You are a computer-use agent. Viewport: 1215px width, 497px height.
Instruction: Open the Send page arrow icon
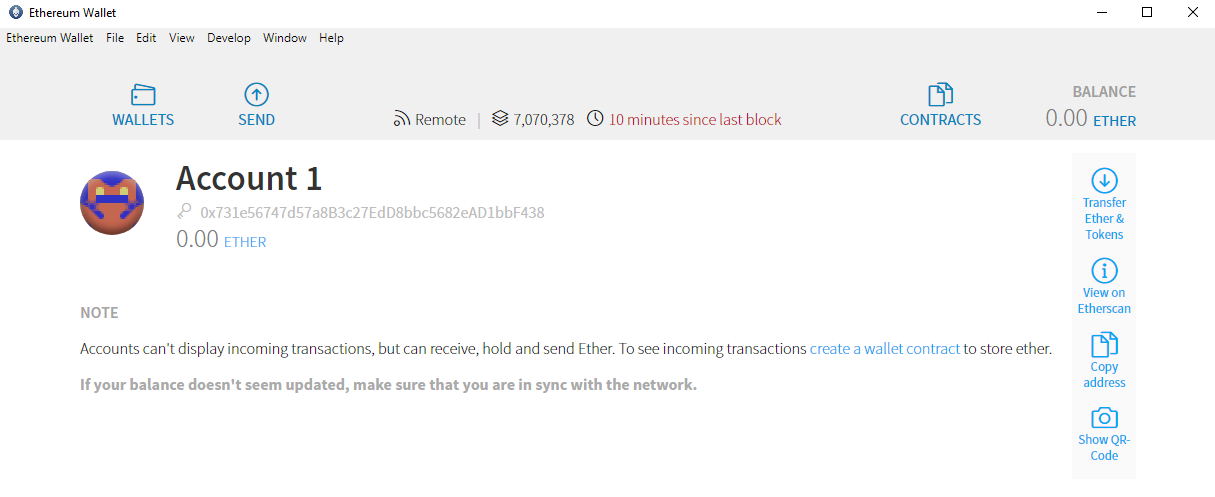click(x=257, y=95)
